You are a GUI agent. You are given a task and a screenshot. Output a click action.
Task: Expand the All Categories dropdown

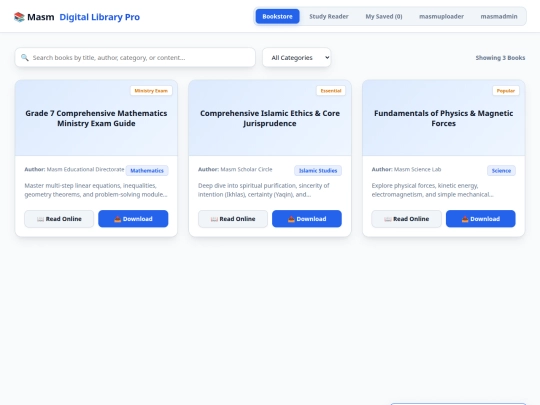pos(297,58)
